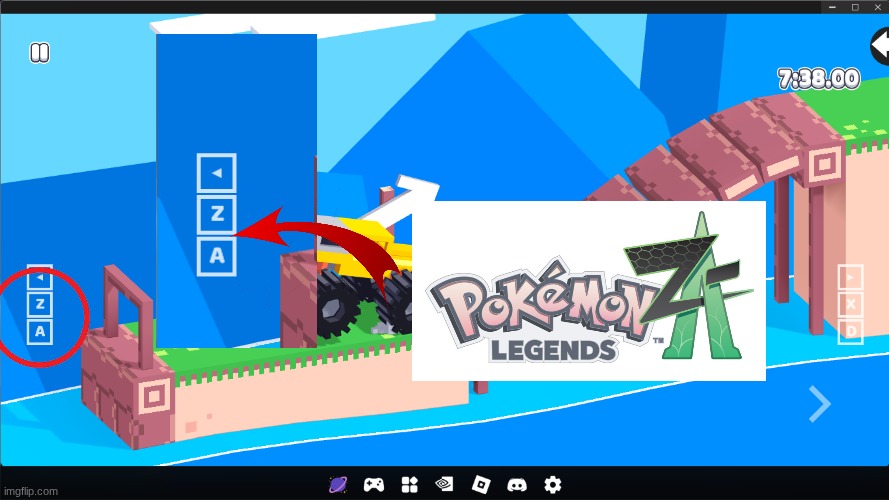Tap the faded D key on right side
This screenshot has height=500, width=889.
850,331
